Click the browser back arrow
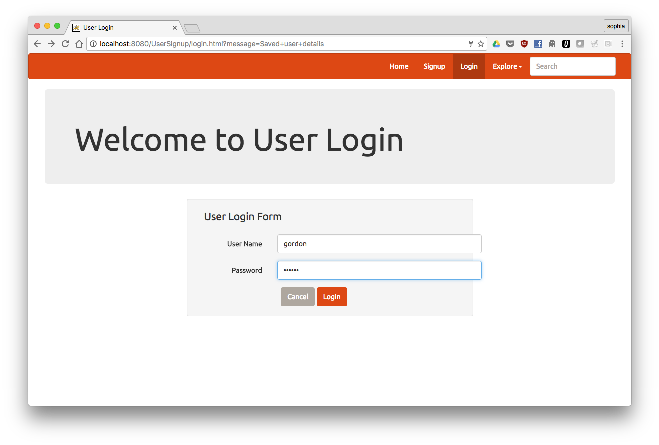The image size is (659, 445). point(37,44)
